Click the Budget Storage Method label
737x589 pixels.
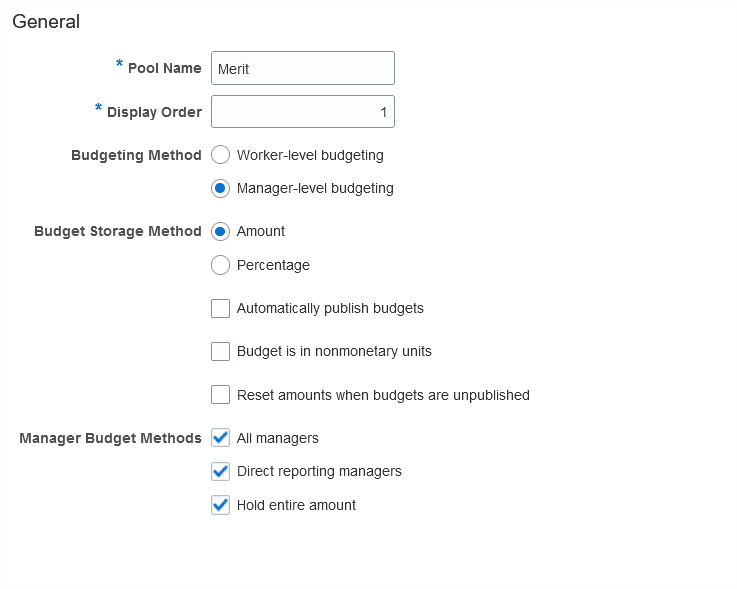coord(118,231)
